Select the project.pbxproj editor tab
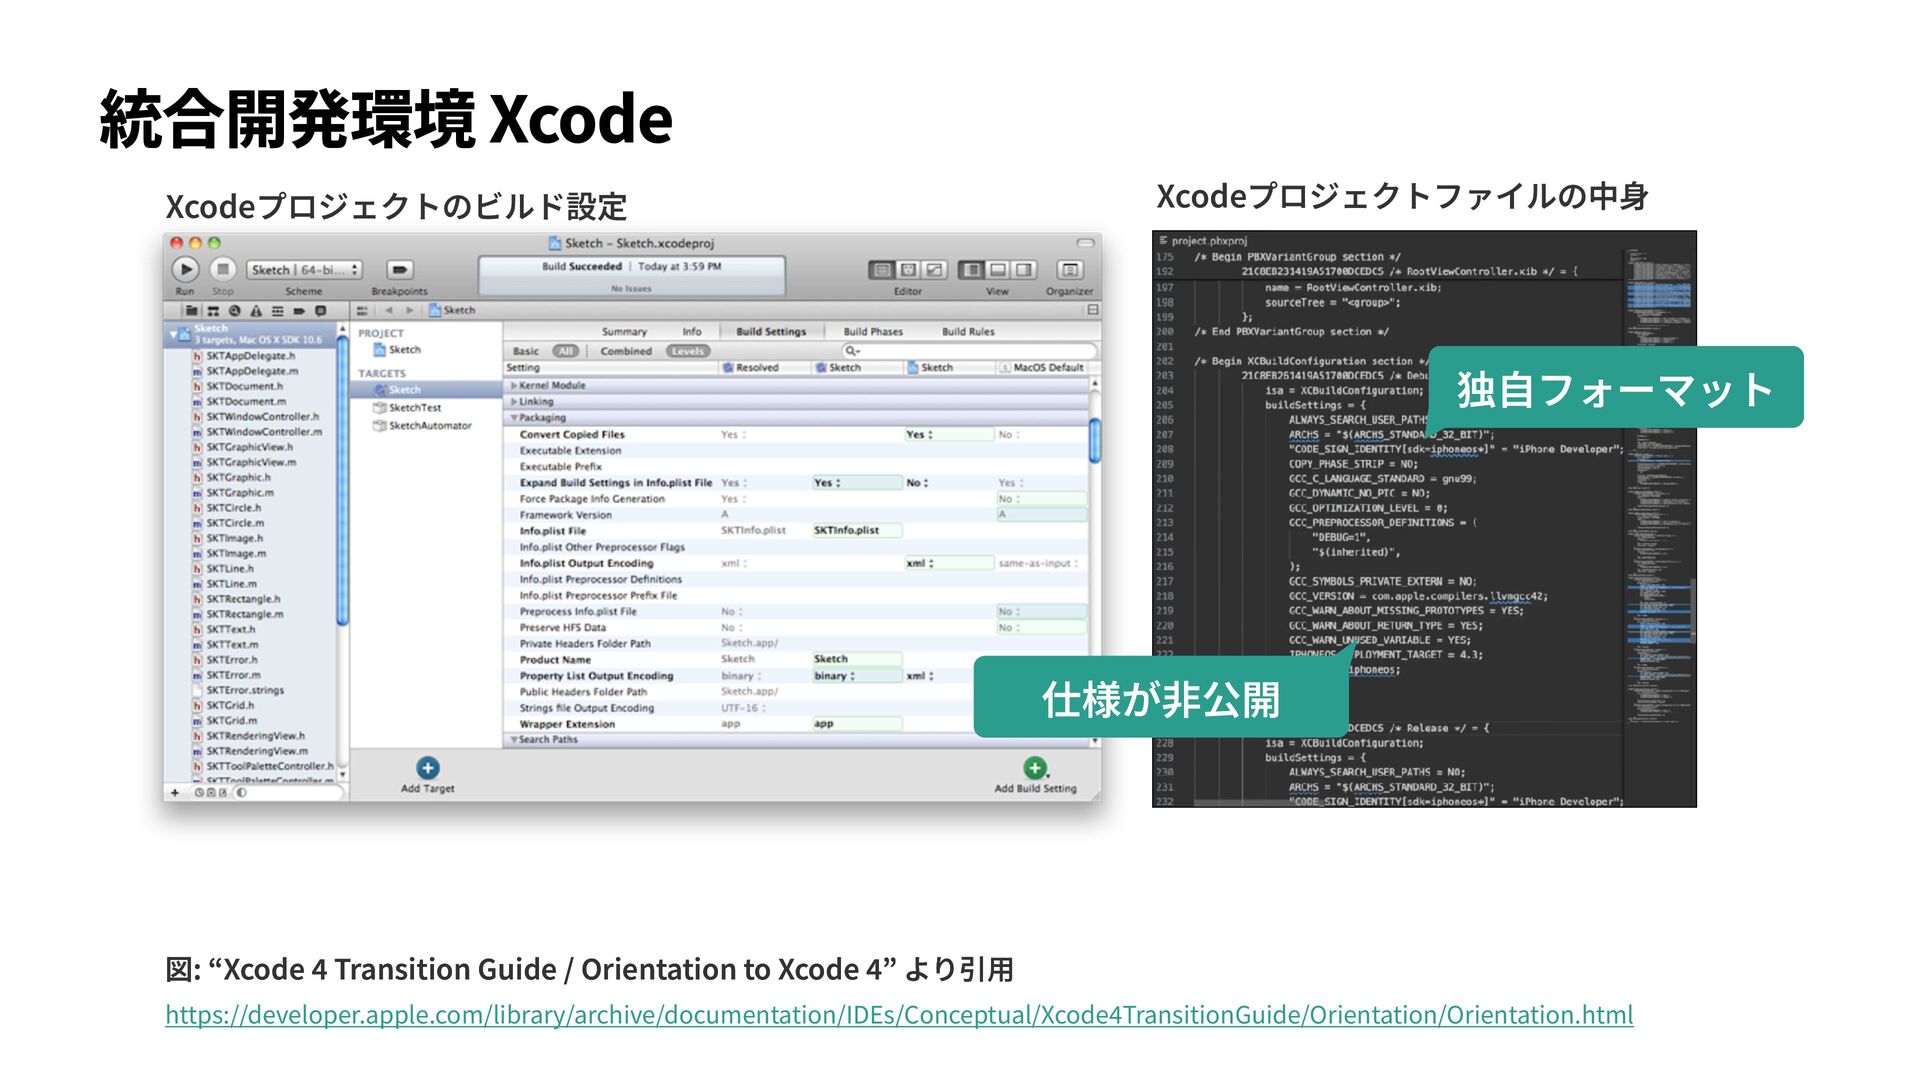This screenshot has height=1080, width=1920. [x=1204, y=241]
